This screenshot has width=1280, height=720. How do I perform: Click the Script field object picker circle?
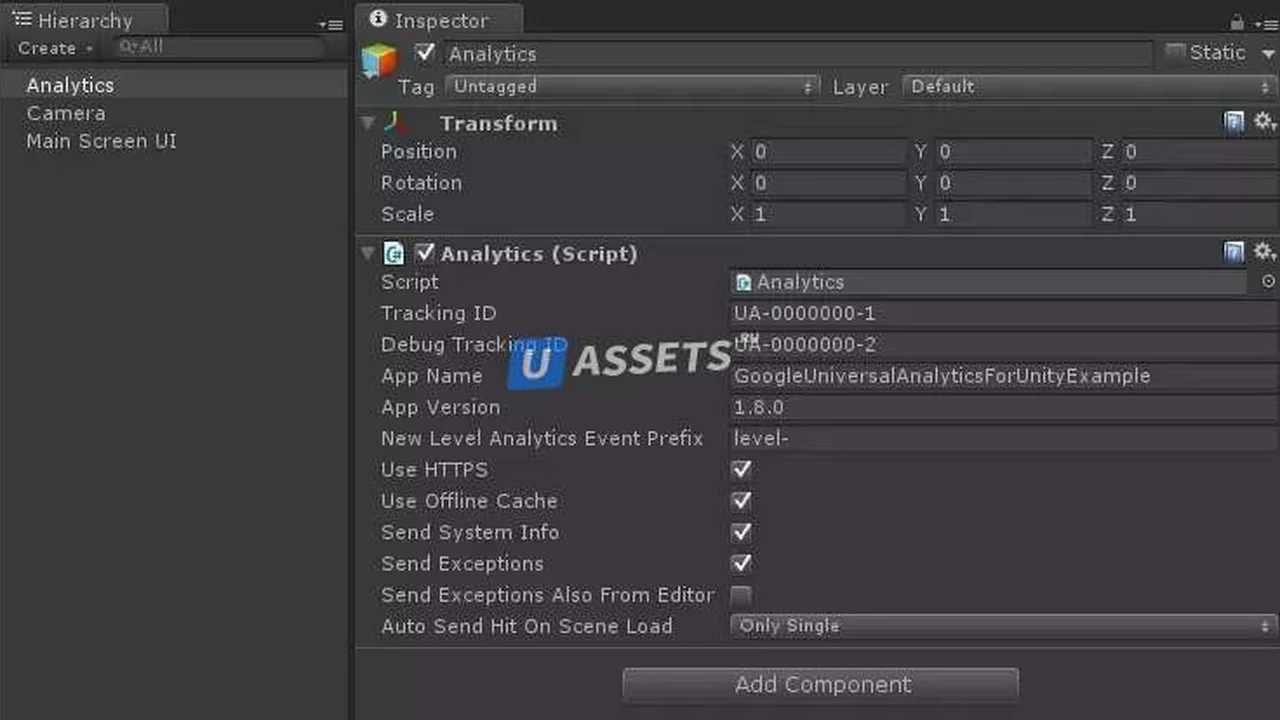1268,282
